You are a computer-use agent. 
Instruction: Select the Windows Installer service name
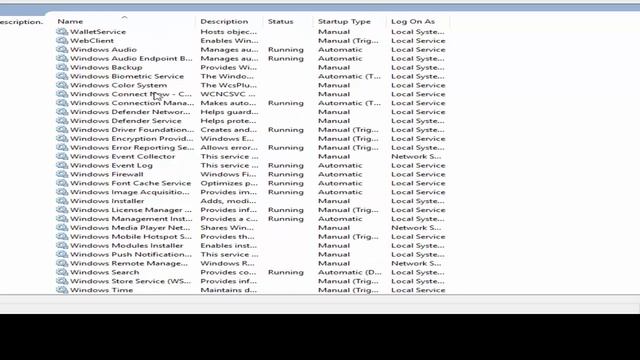[107, 201]
